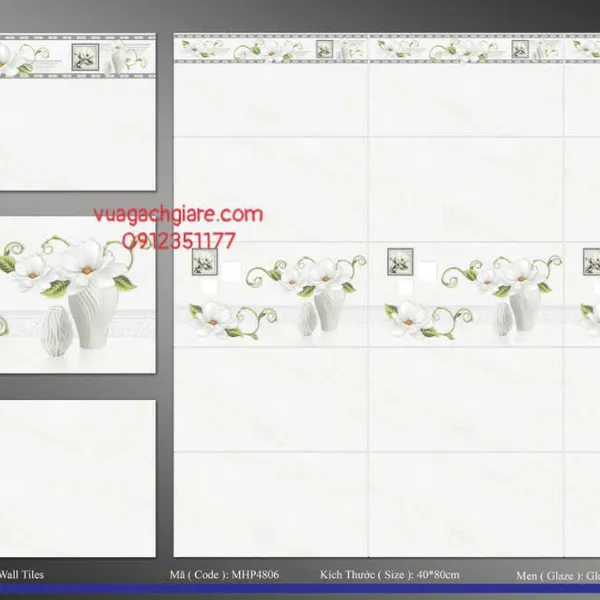Select the plain white tile thumbnail at bottom-left
The image size is (600, 600).
pyautogui.click(x=77, y=478)
